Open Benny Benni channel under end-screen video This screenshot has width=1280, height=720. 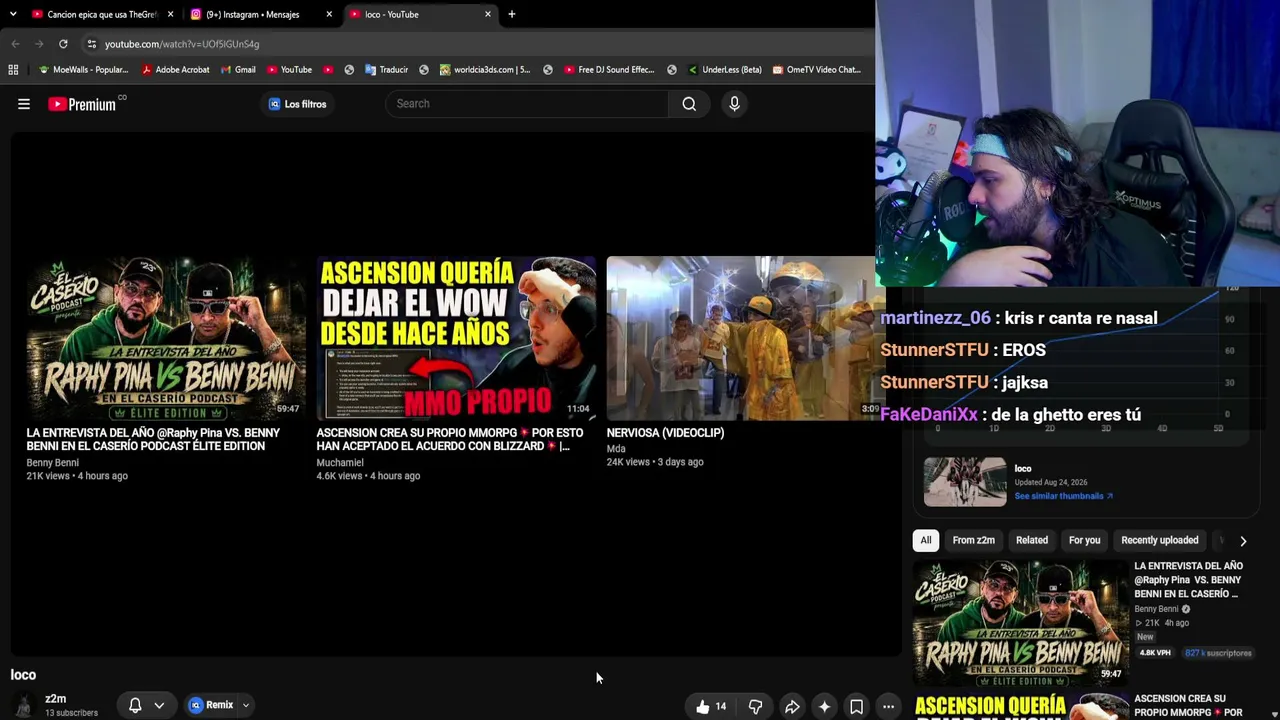click(52, 463)
